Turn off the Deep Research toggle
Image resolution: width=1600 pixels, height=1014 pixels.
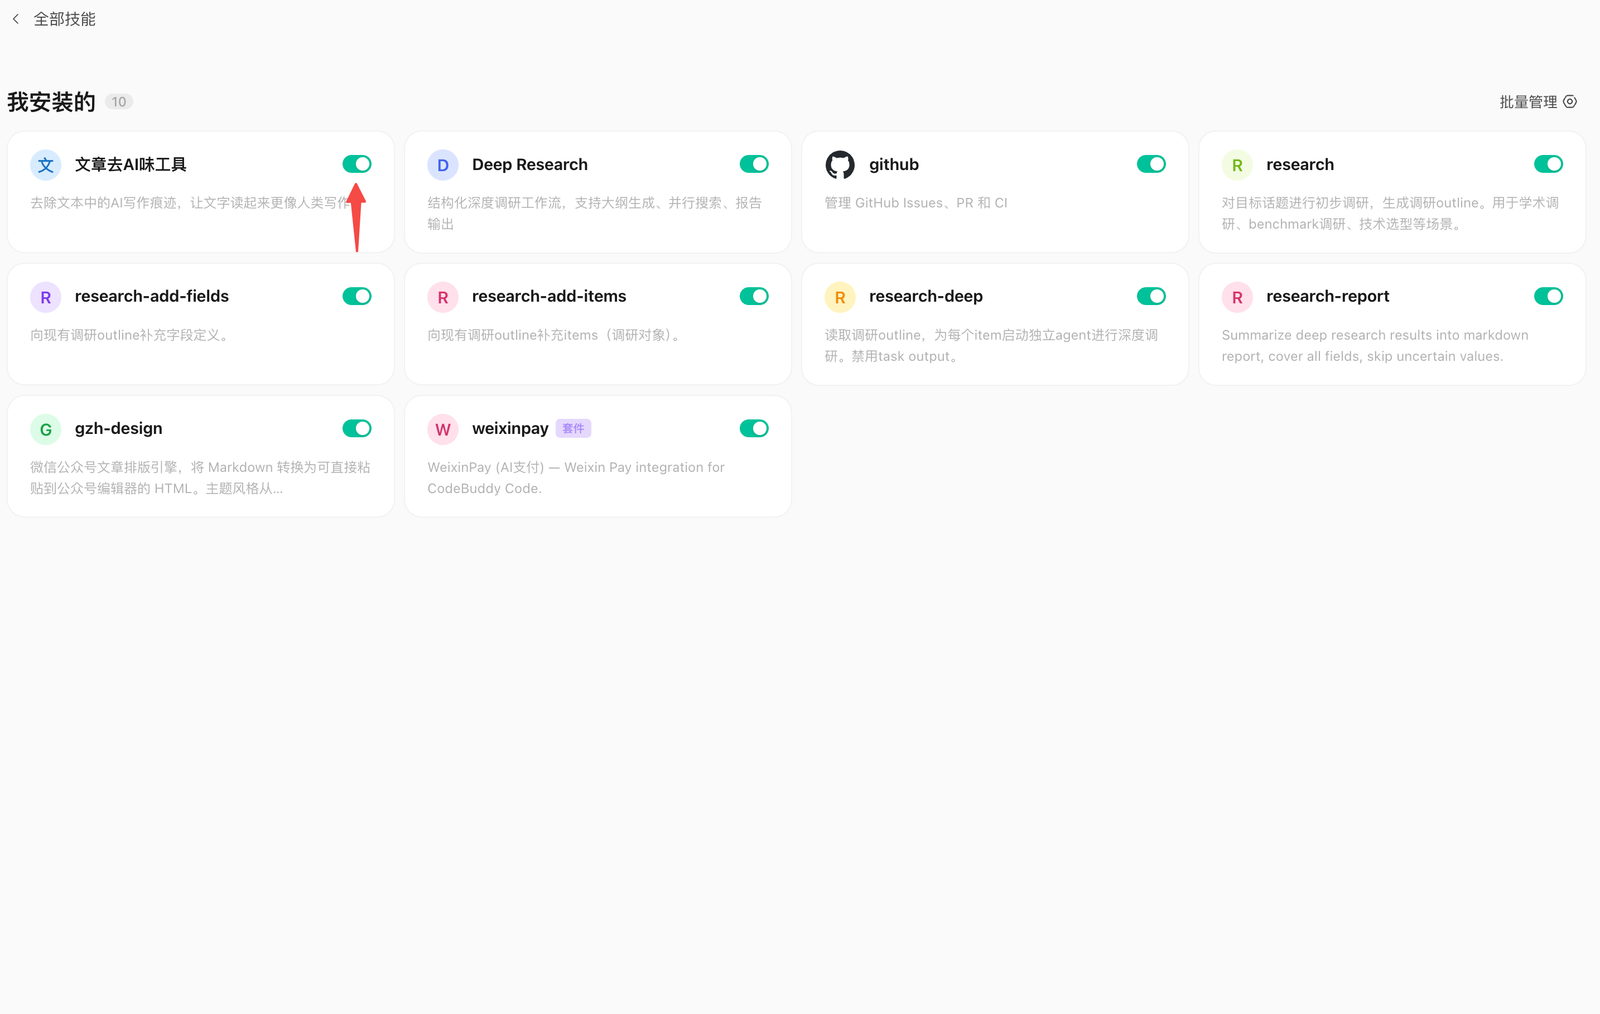tap(754, 164)
